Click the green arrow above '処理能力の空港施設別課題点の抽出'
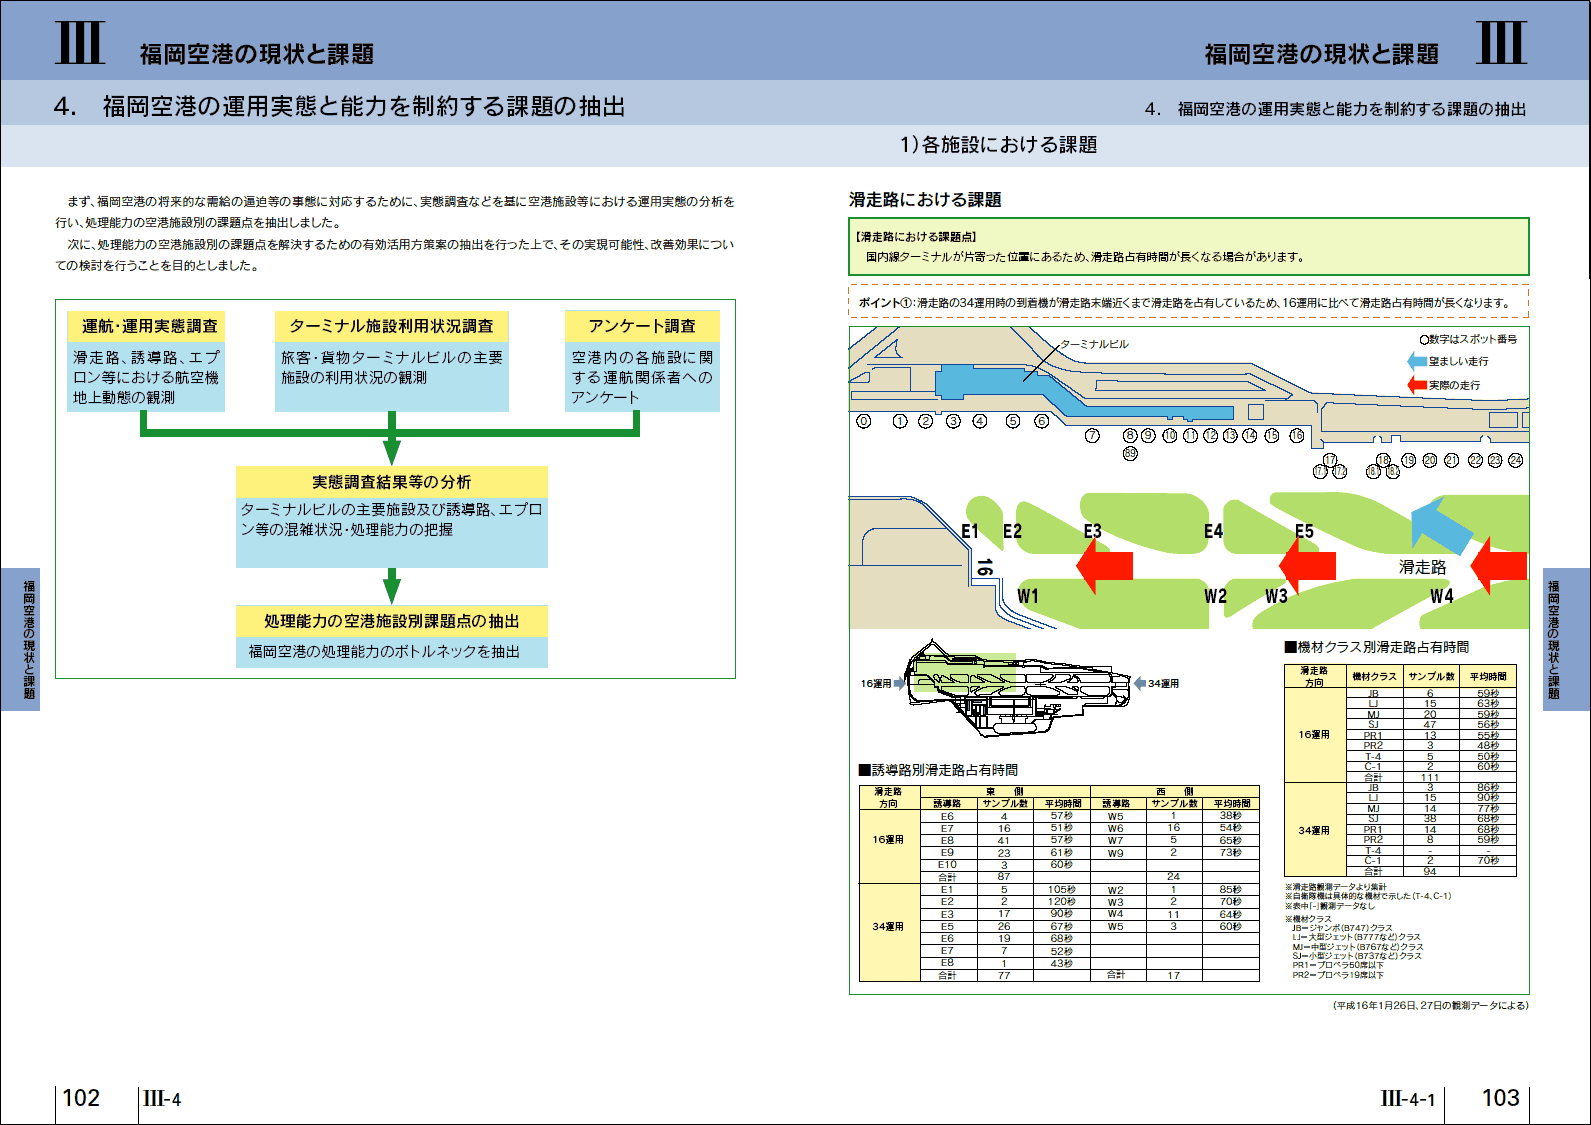The image size is (1591, 1125). (391, 585)
